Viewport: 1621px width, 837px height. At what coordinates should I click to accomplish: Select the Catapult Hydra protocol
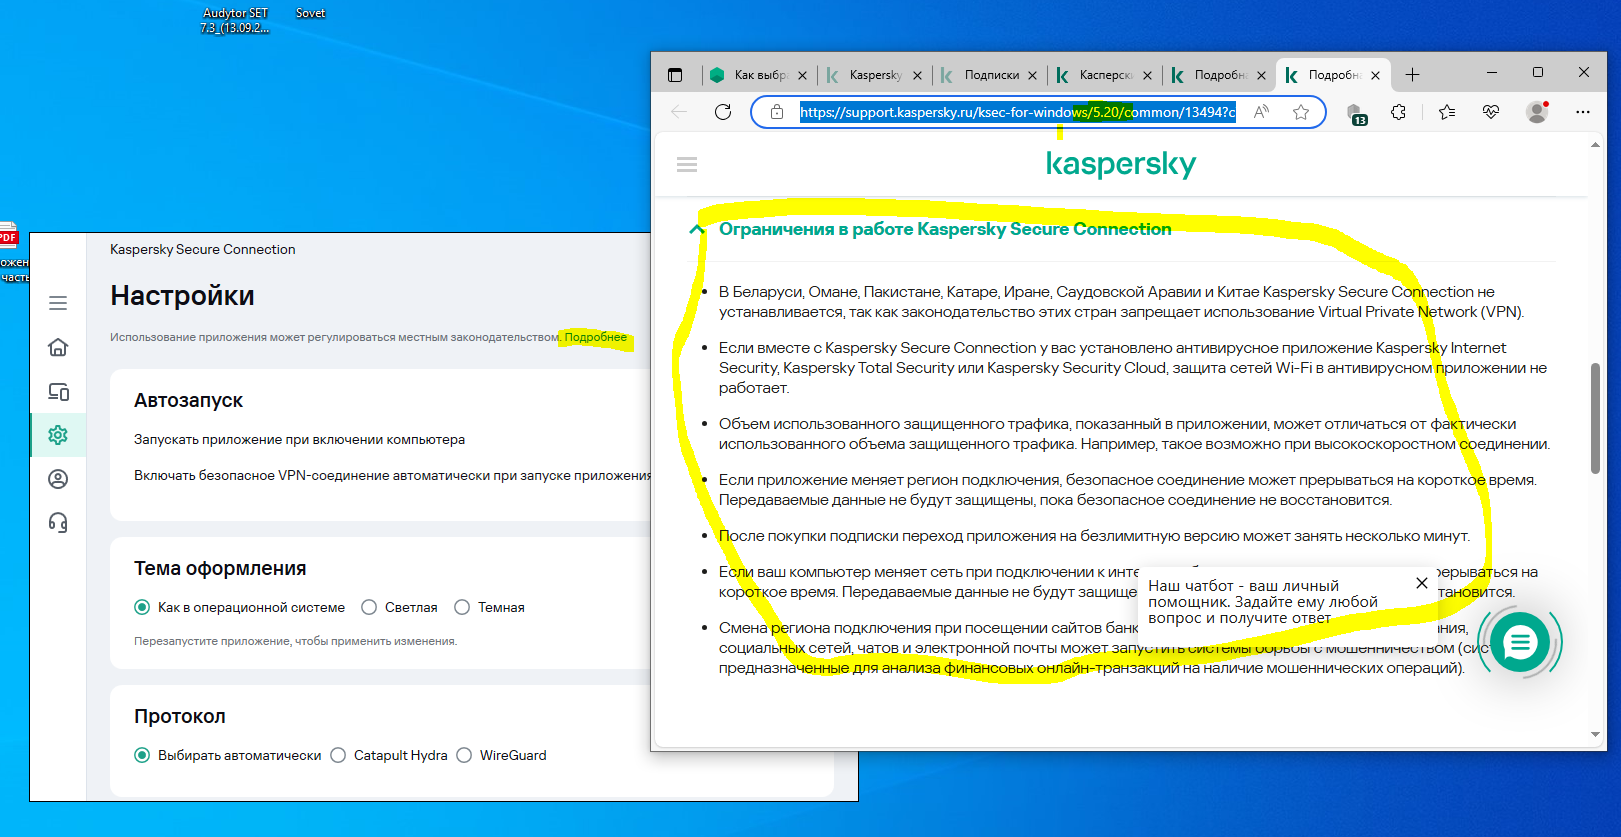pyautogui.click(x=338, y=755)
